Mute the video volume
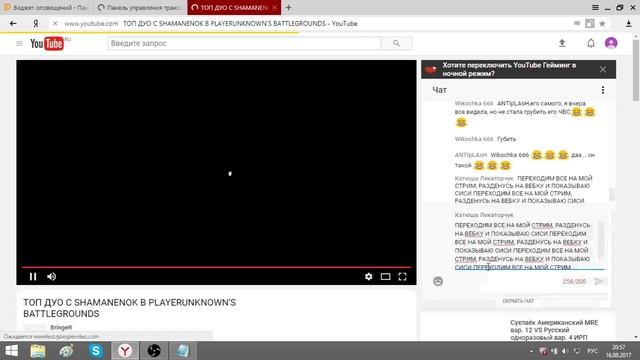The width and height of the screenshot is (640, 360). pos(52,277)
